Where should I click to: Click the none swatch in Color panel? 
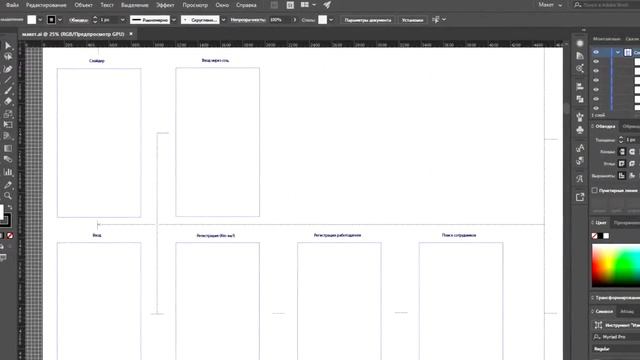coord(595,236)
